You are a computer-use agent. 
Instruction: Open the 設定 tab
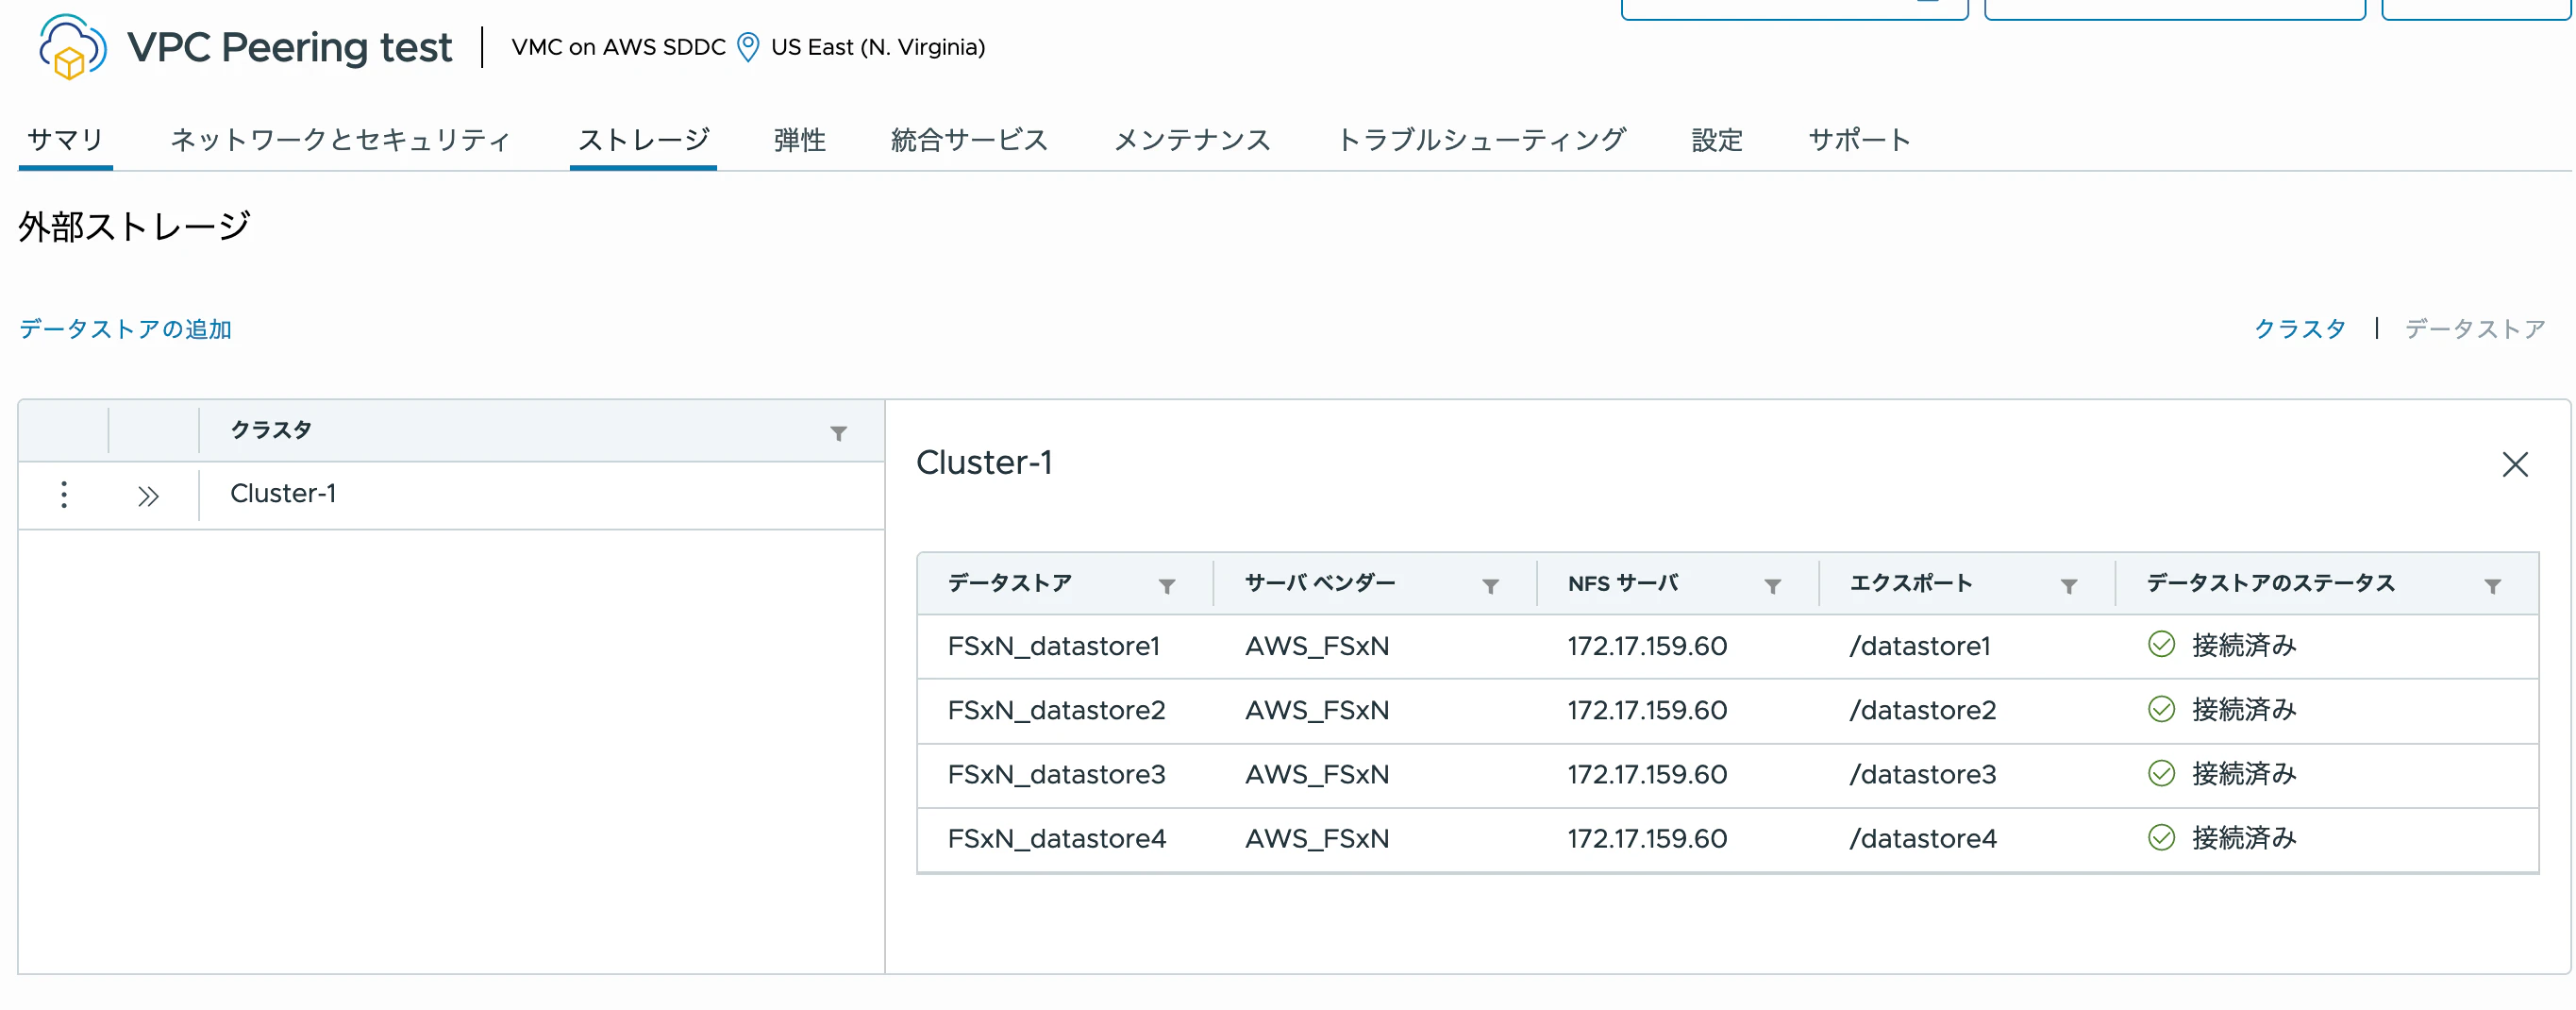pyautogui.click(x=1716, y=140)
